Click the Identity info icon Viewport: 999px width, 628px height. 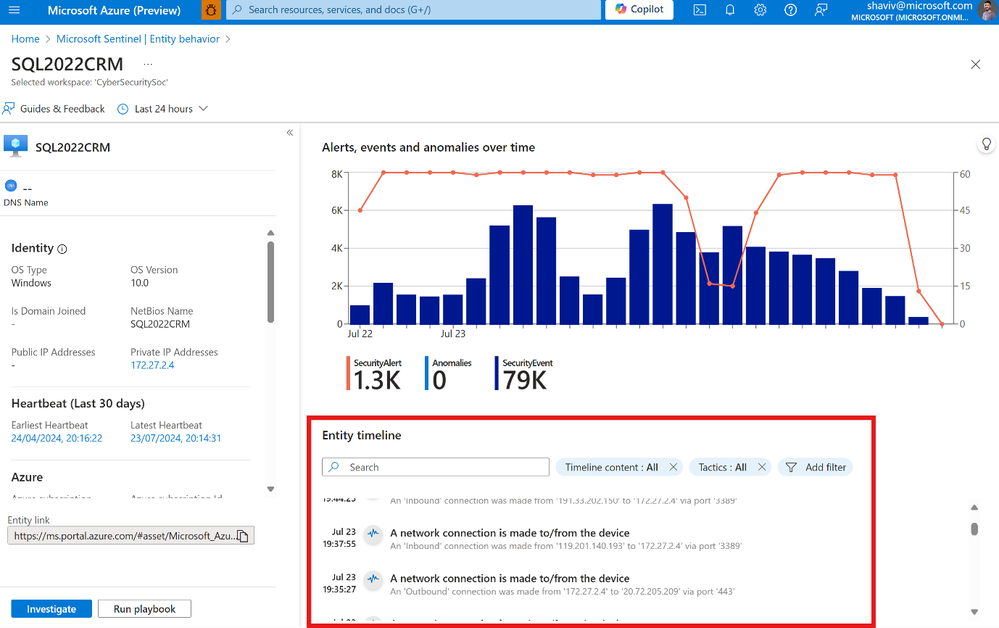(x=62, y=249)
